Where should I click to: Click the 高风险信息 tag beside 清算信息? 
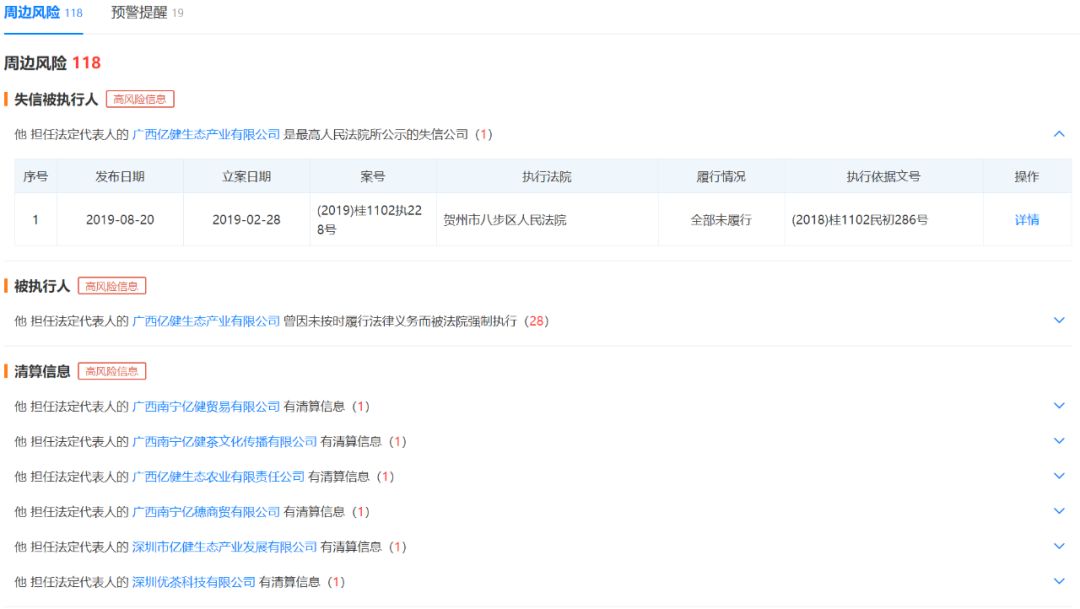[112, 371]
